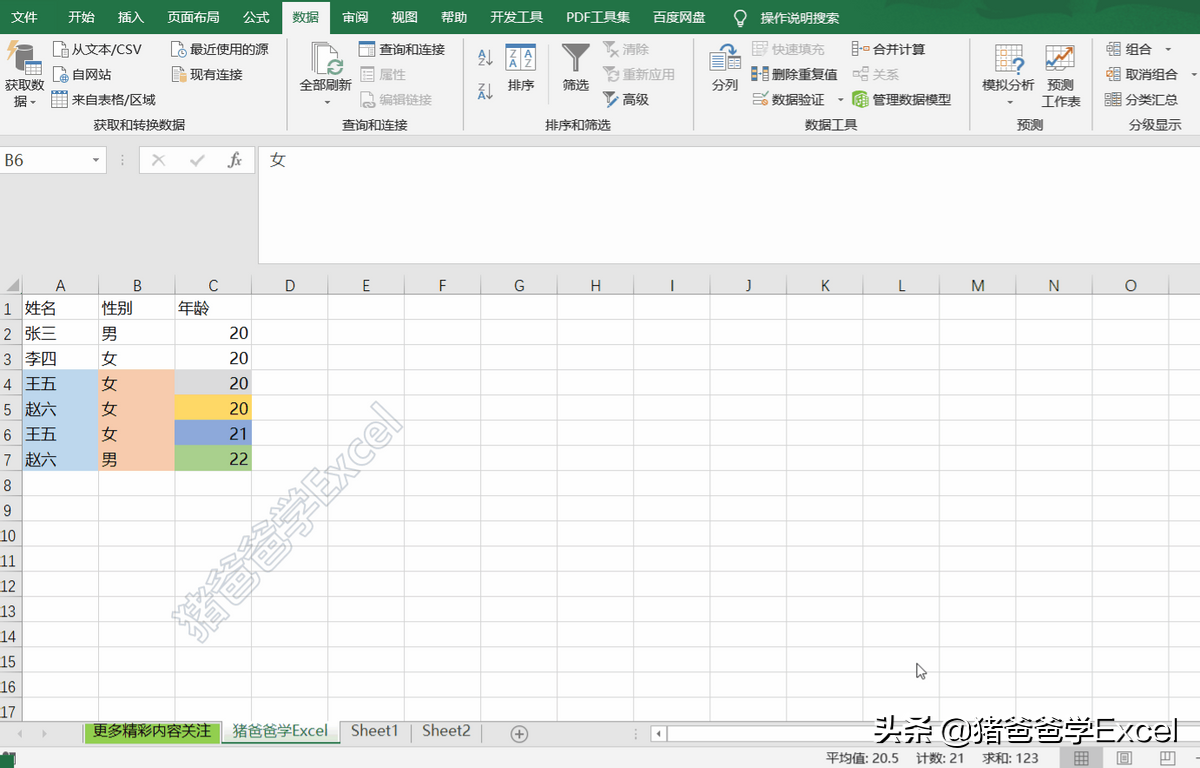
Task: Click 删除重复值
Action: (x=795, y=74)
